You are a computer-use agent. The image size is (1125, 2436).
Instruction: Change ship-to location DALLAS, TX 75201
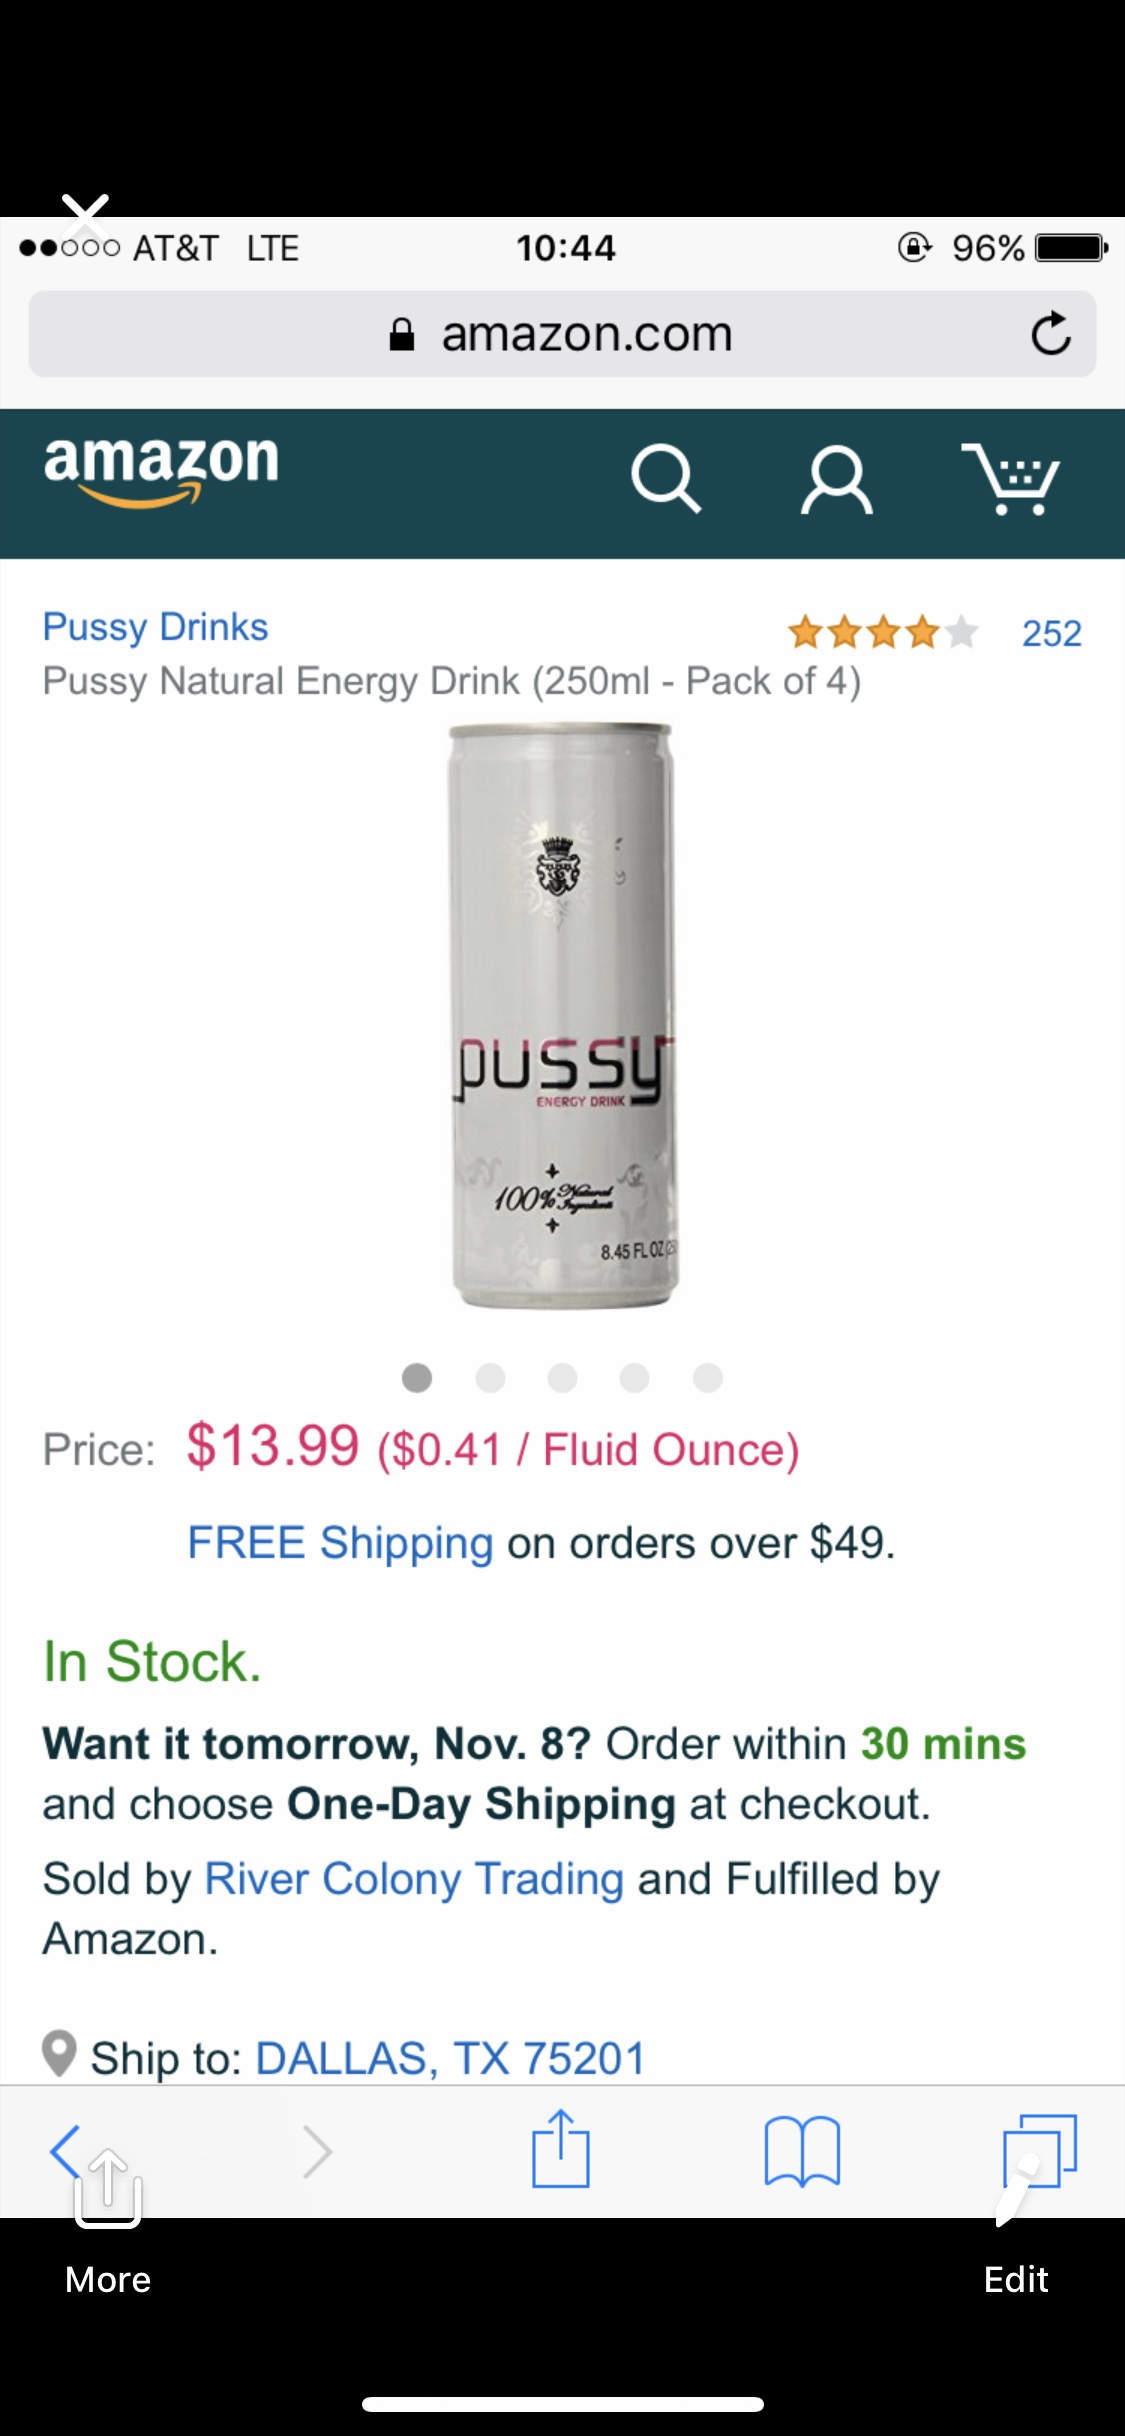coord(450,2059)
